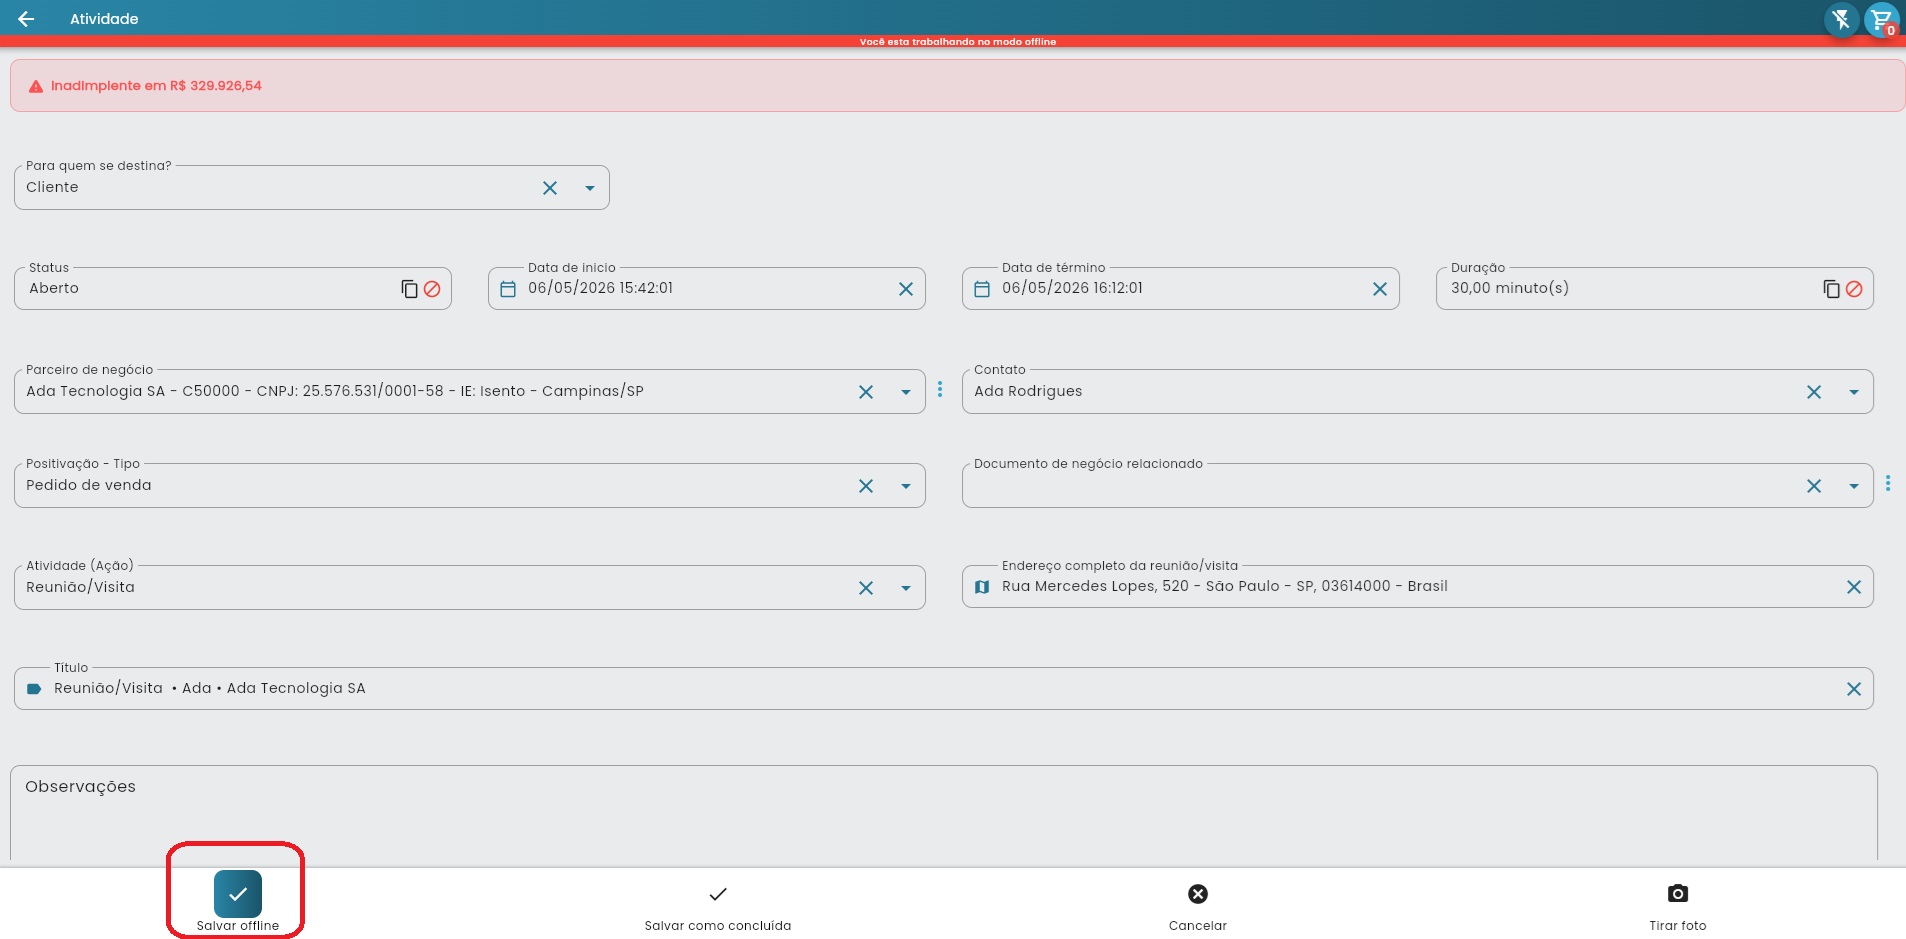Clear the Parceiro de negócio field
The image size is (1906, 939).
866,392
